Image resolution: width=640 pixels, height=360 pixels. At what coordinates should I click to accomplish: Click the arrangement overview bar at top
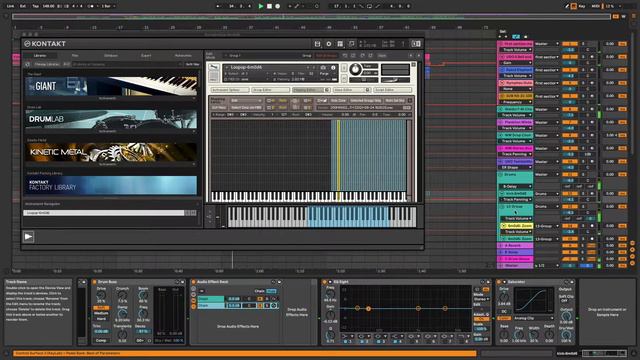pos(312,17)
